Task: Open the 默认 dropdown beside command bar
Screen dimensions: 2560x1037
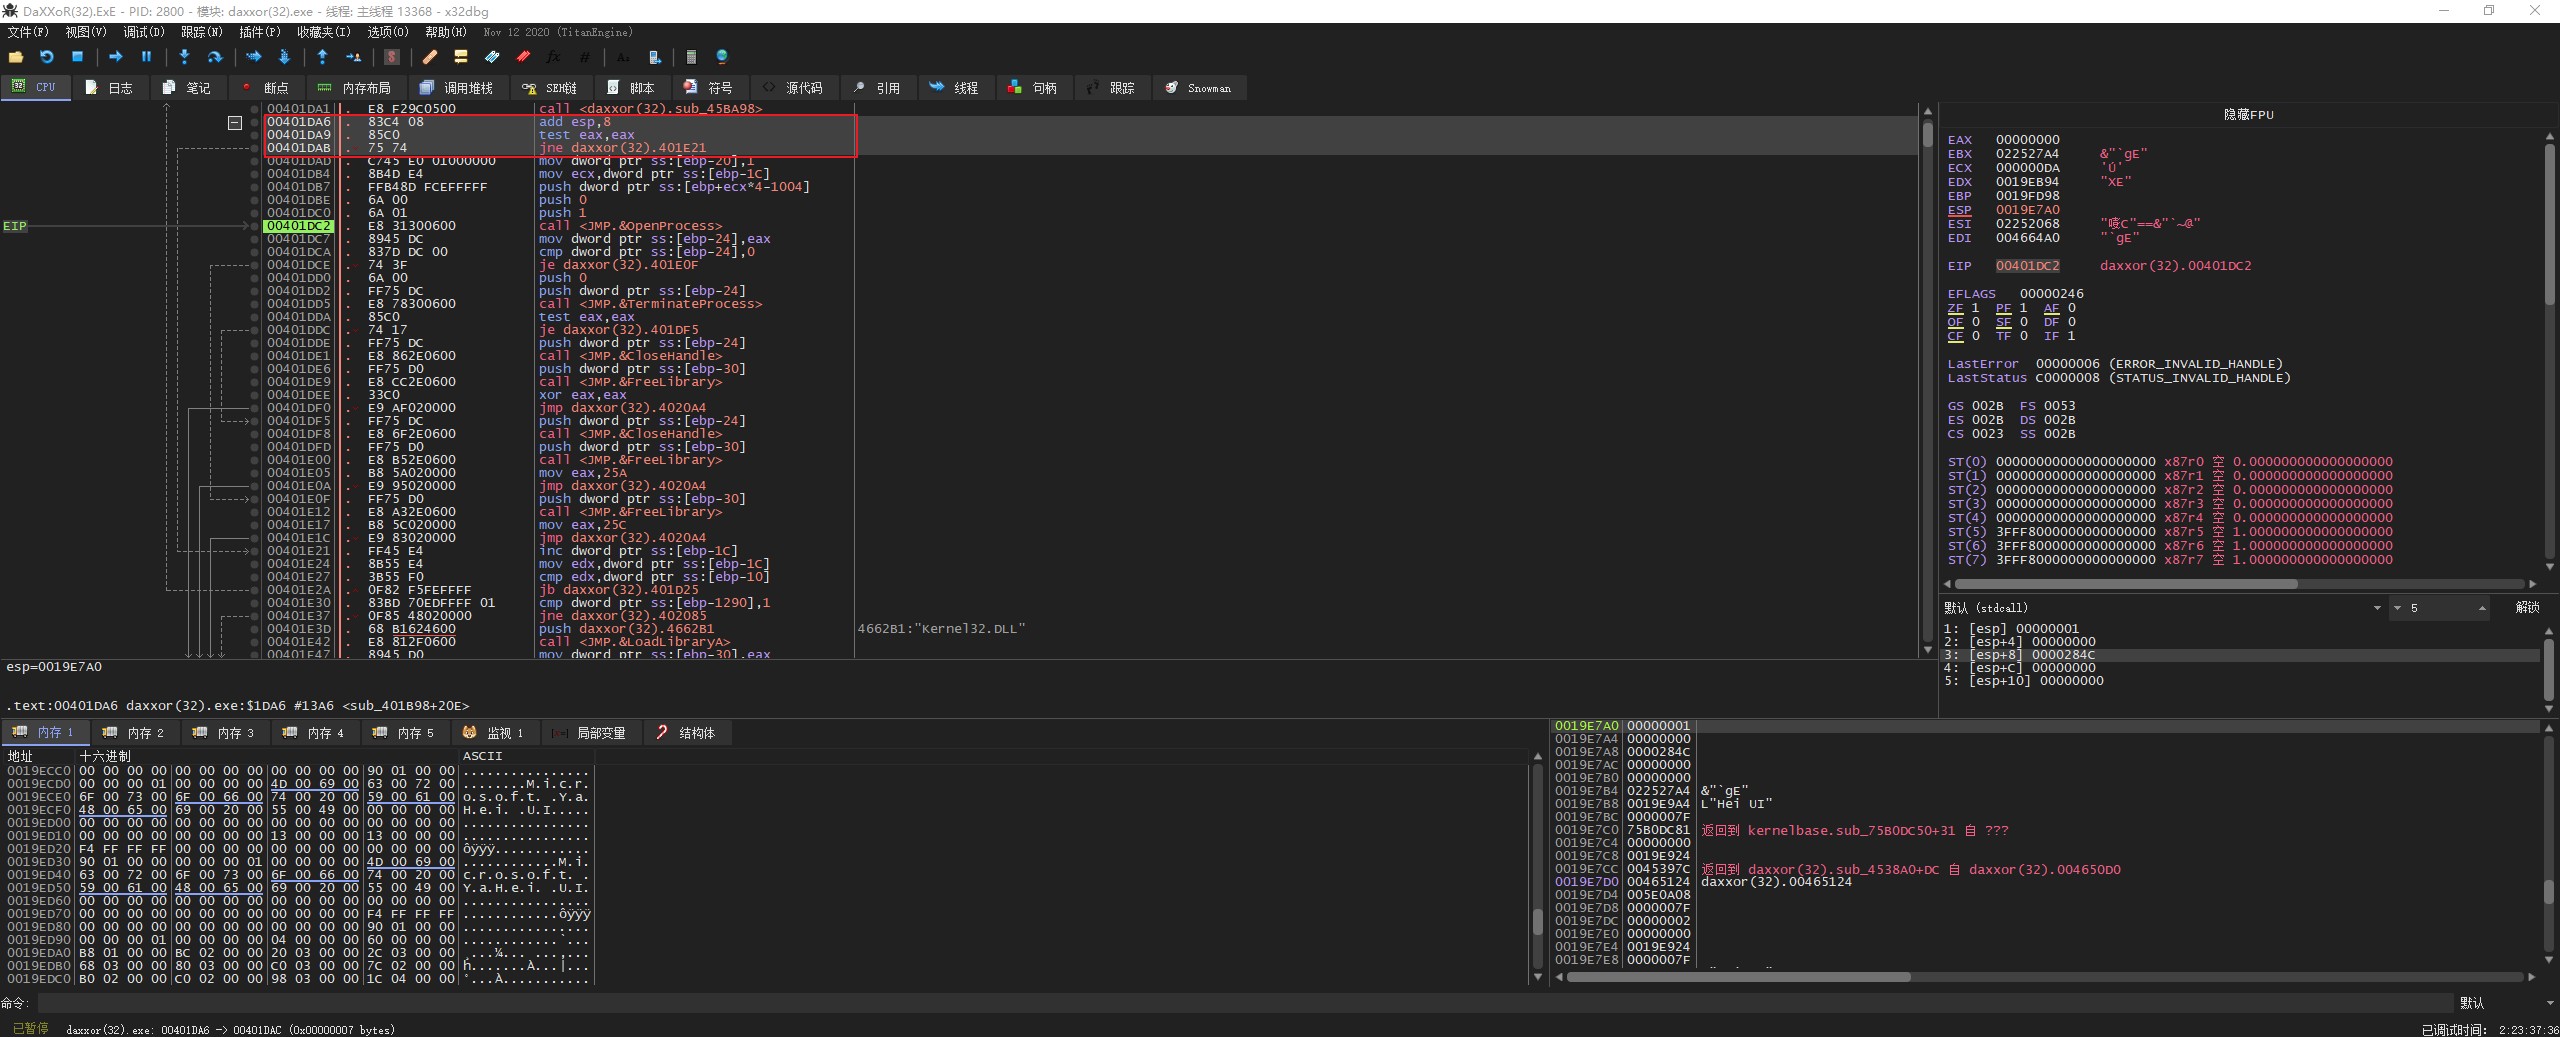Action: tap(2500, 1003)
